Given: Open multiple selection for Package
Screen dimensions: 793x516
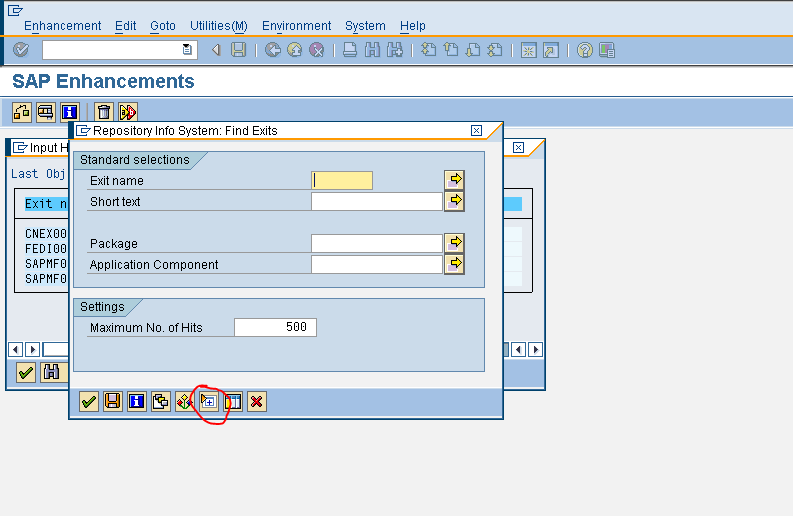Looking at the screenshot, I should 454,243.
